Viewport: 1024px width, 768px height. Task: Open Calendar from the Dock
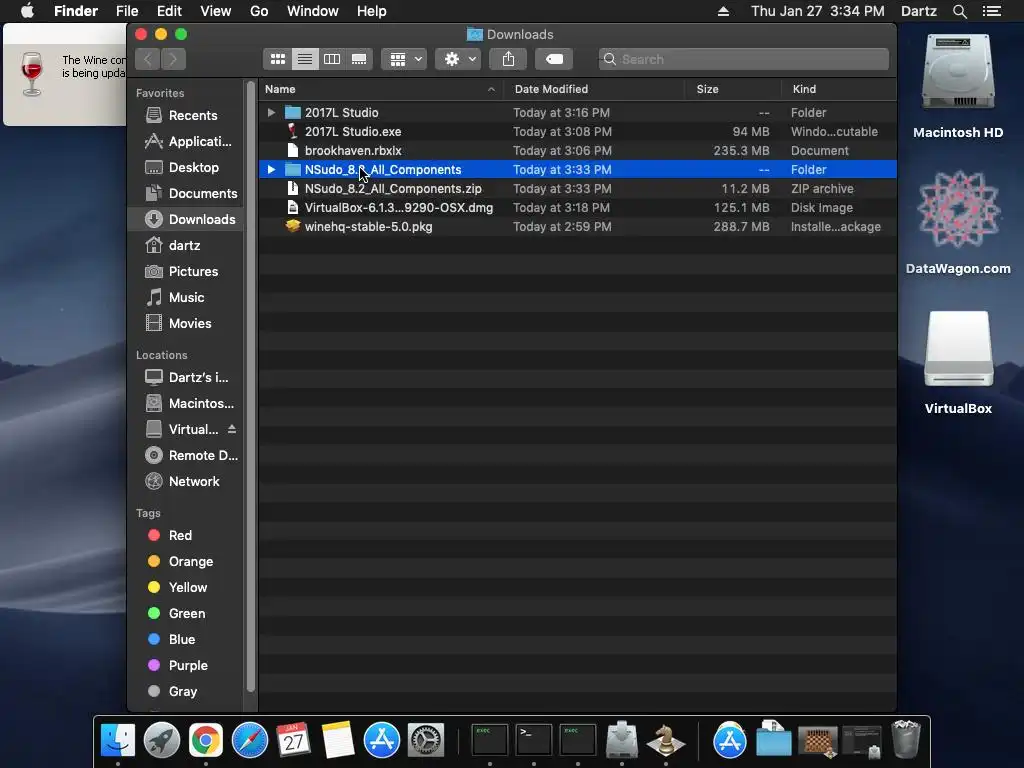tap(293, 740)
